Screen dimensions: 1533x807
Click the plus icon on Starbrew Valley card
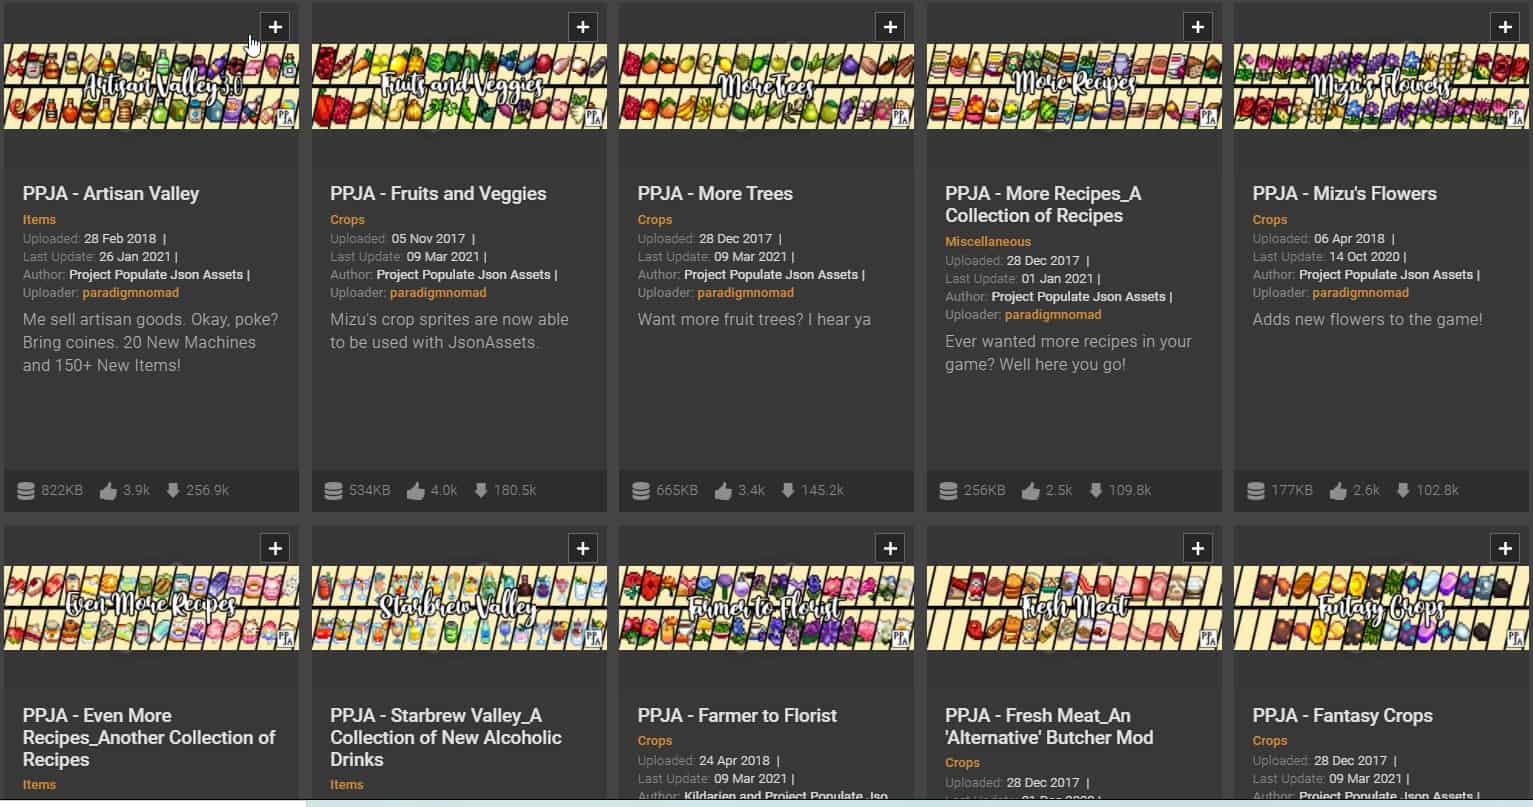click(x=582, y=548)
